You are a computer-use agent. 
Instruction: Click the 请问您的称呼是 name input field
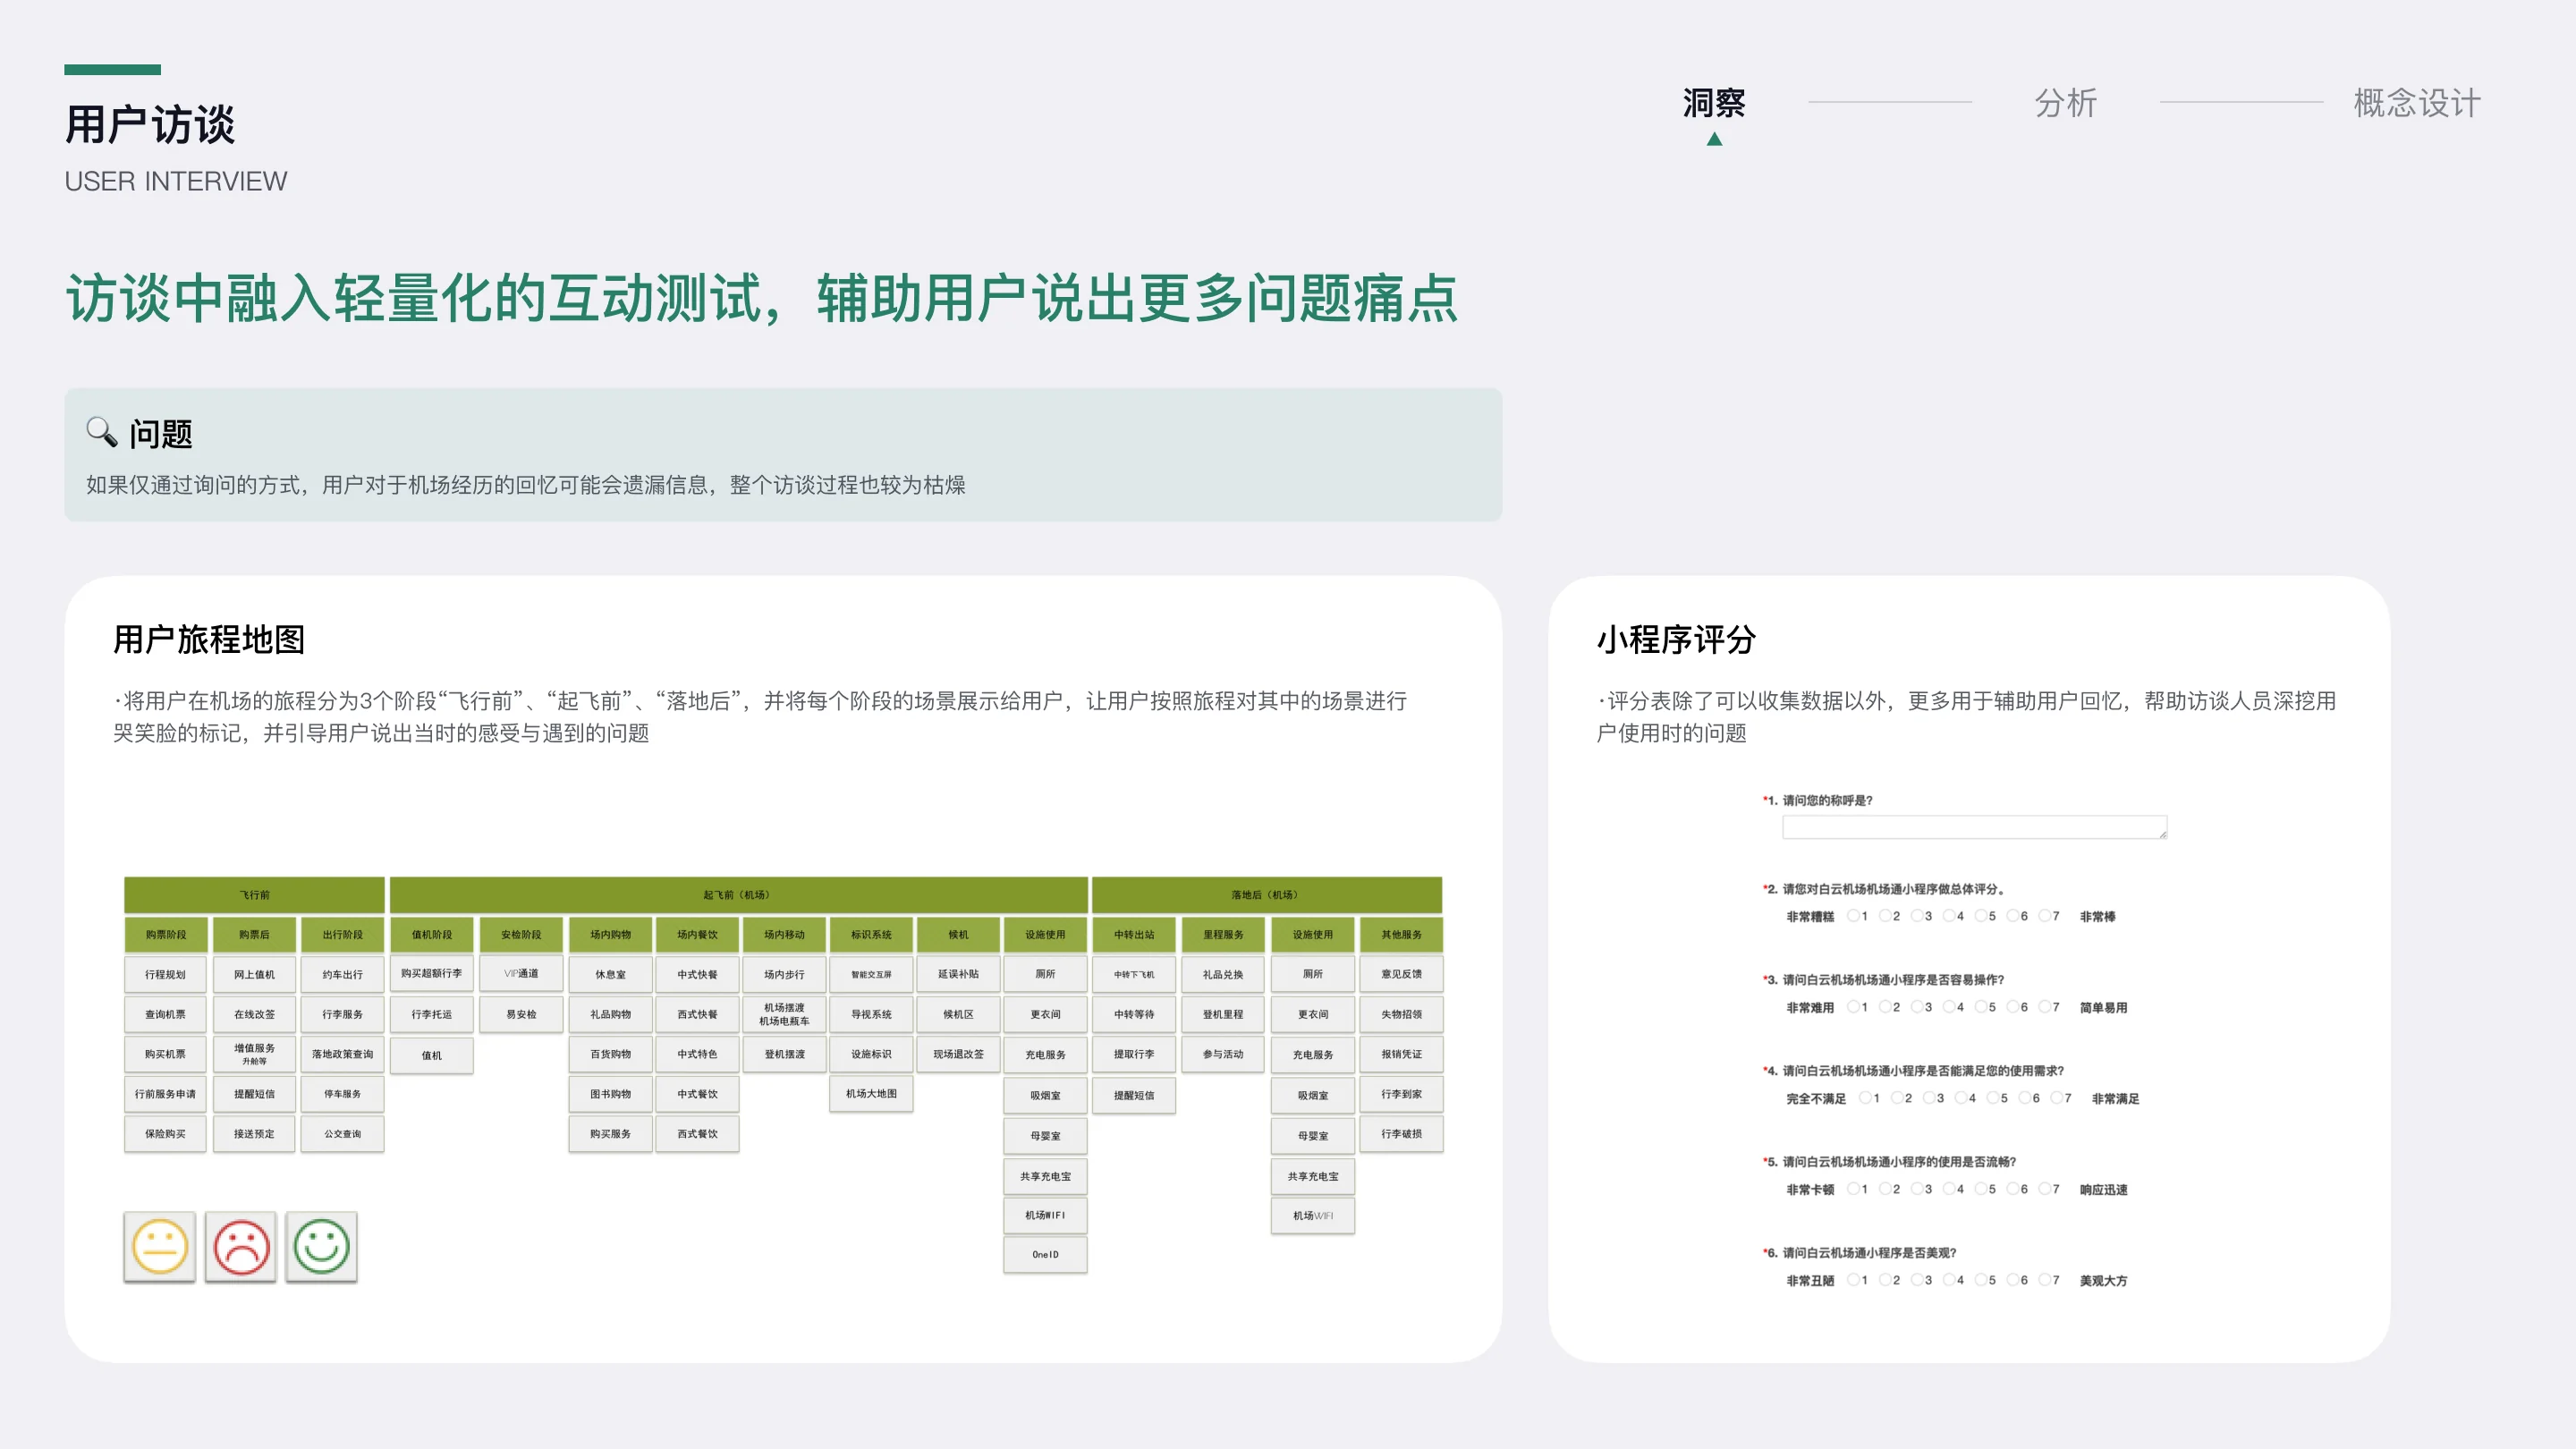coord(1974,827)
